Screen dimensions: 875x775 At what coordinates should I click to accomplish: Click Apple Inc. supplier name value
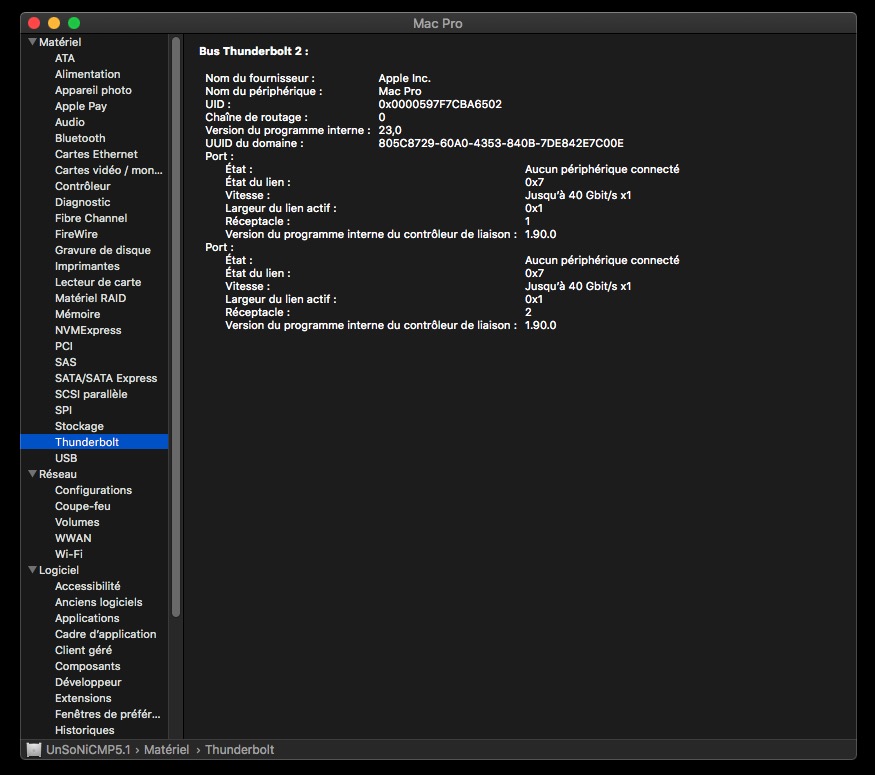tap(404, 78)
